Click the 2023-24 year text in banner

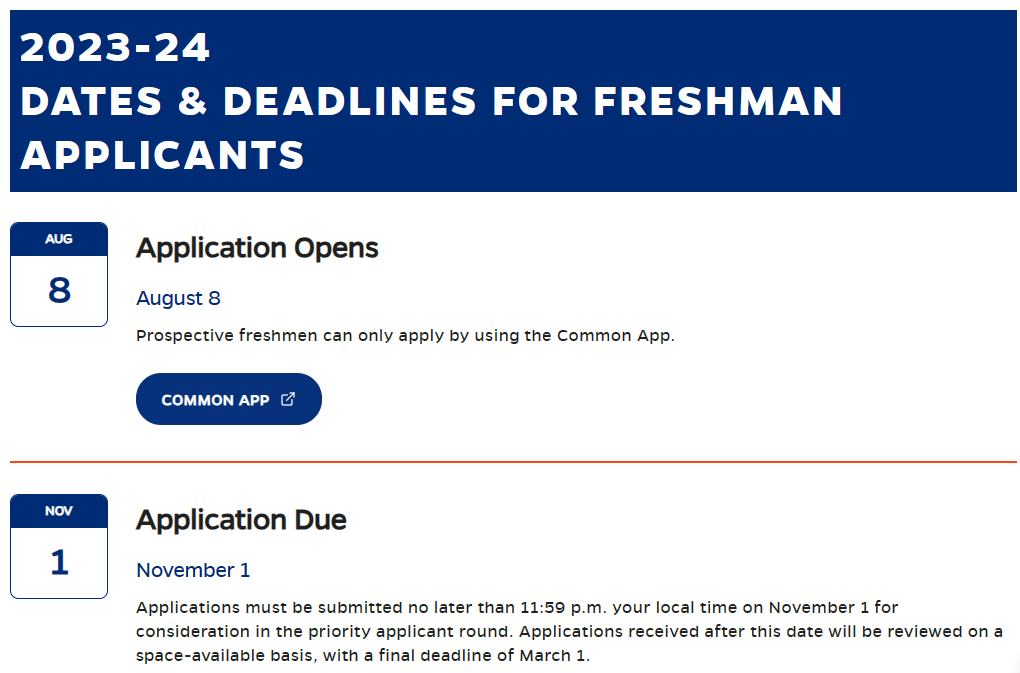tap(115, 47)
